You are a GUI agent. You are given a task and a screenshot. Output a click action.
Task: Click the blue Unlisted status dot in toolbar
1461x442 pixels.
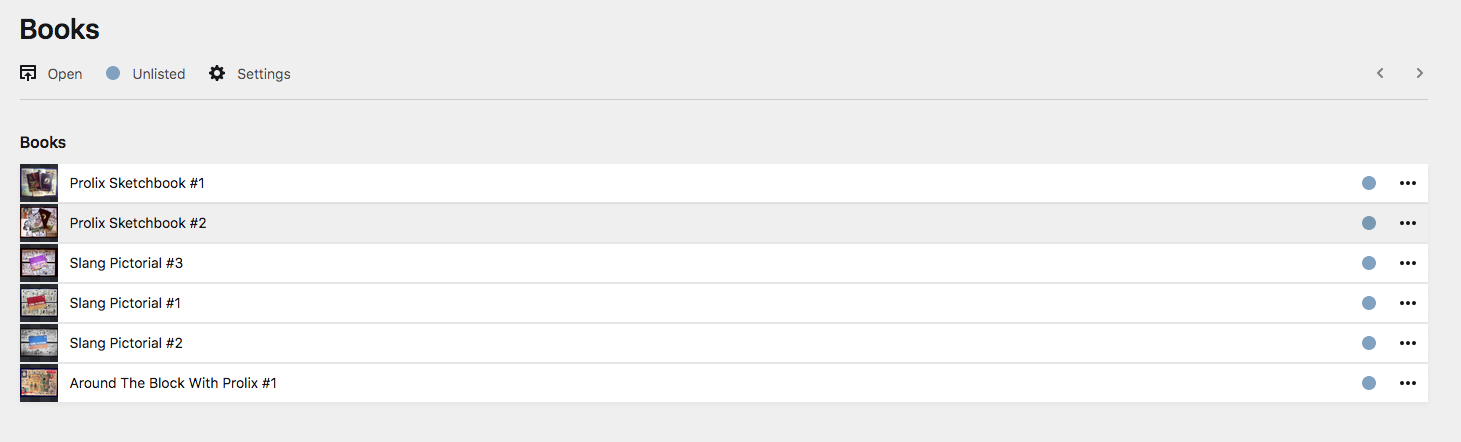[x=113, y=73]
